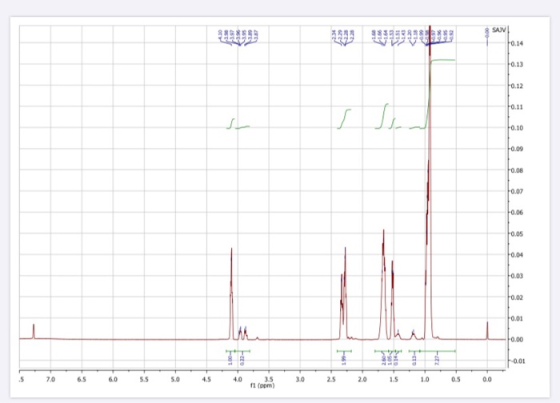
Task: Click the TMS reference peak at 0.0 ppm
Action: click(487, 330)
